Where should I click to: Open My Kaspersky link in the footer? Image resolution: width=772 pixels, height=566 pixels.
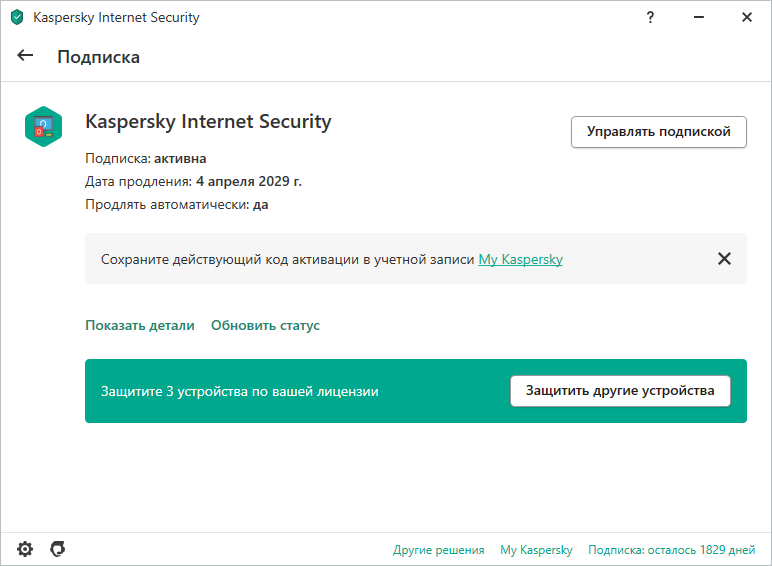click(x=536, y=550)
